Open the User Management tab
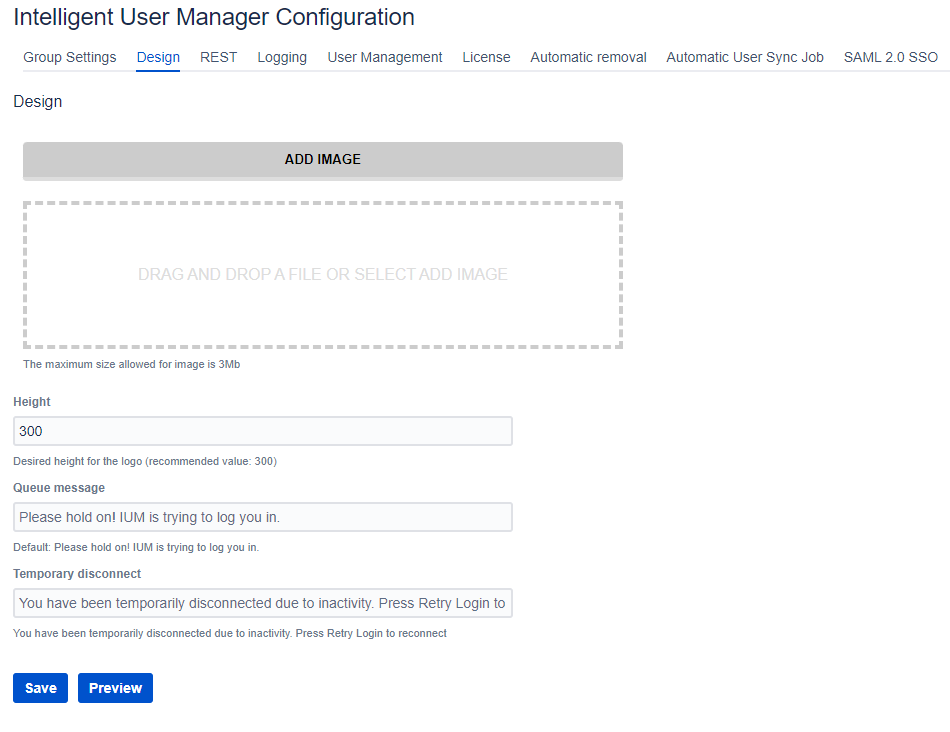 [385, 57]
